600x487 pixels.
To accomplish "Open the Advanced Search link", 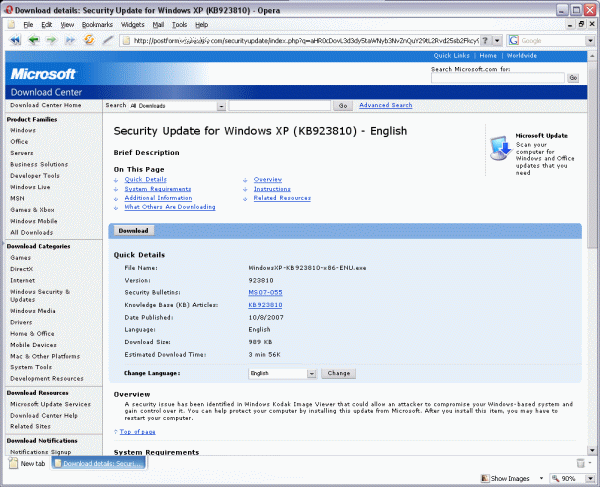I will 386,105.
